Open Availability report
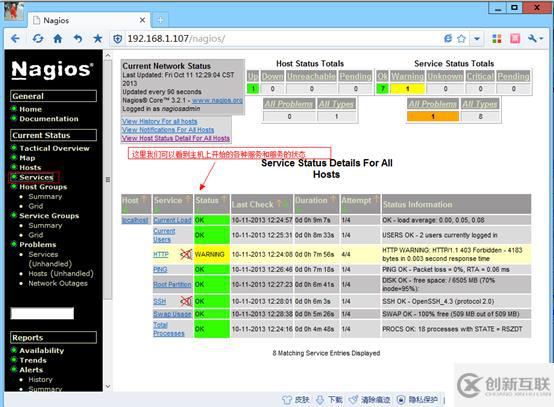Screen dimensions: 554x407 [41, 350]
